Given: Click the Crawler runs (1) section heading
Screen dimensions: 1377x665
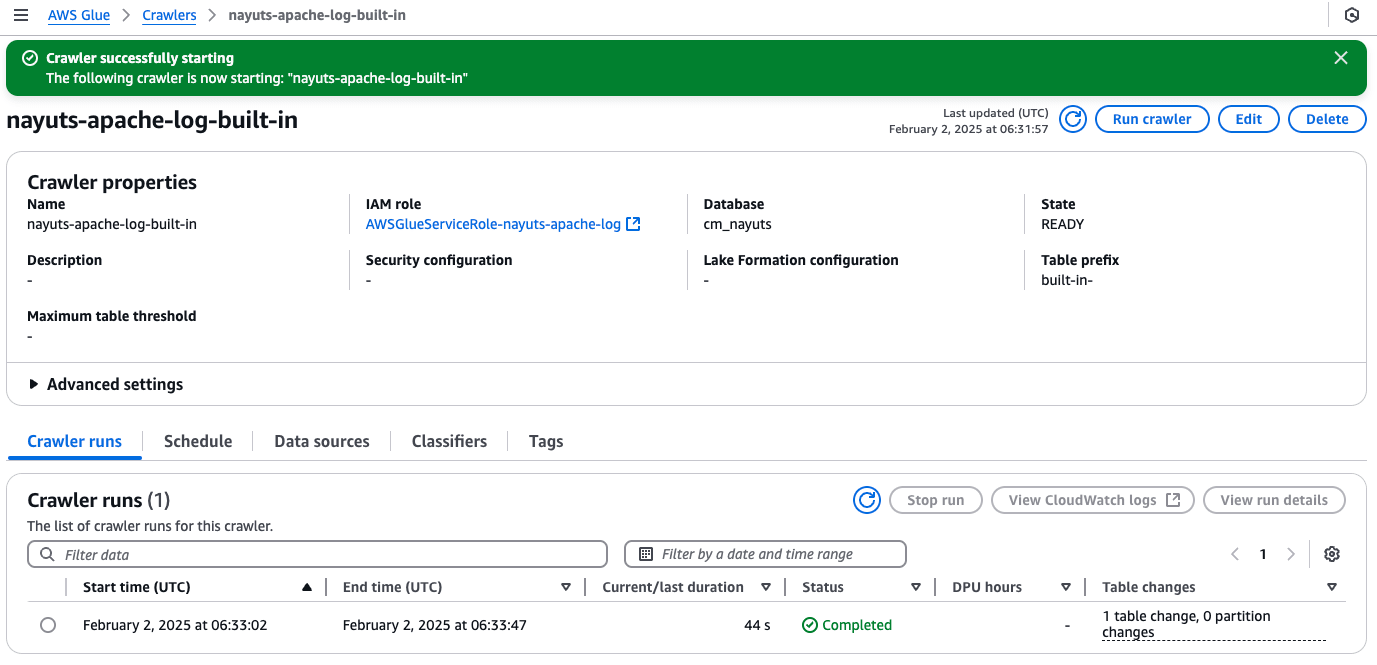Looking at the screenshot, I should [99, 500].
